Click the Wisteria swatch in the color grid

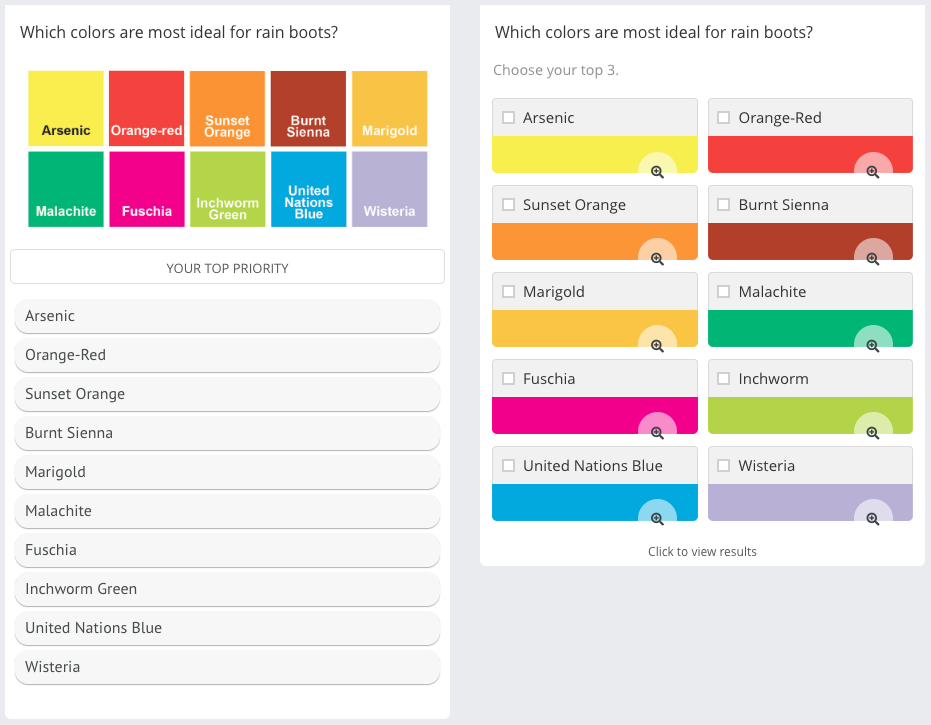389,189
